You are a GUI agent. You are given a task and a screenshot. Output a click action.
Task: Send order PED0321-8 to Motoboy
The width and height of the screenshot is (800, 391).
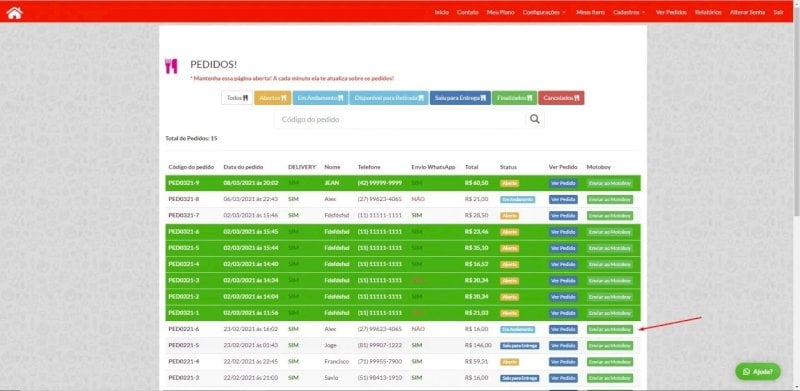pyautogui.click(x=610, y=200)
